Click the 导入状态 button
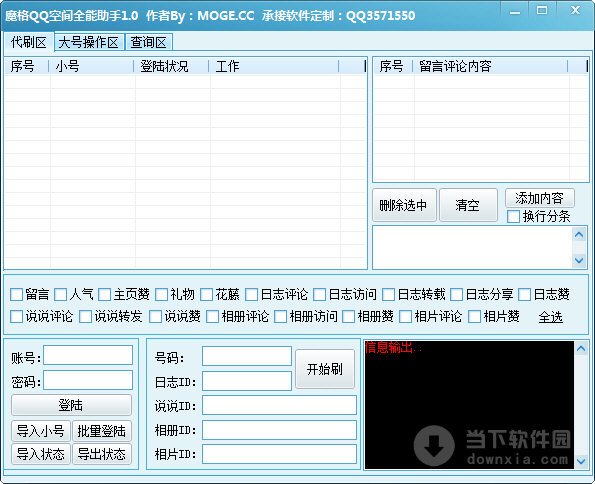This screenshot has height=484, width=595. (41, 454)
